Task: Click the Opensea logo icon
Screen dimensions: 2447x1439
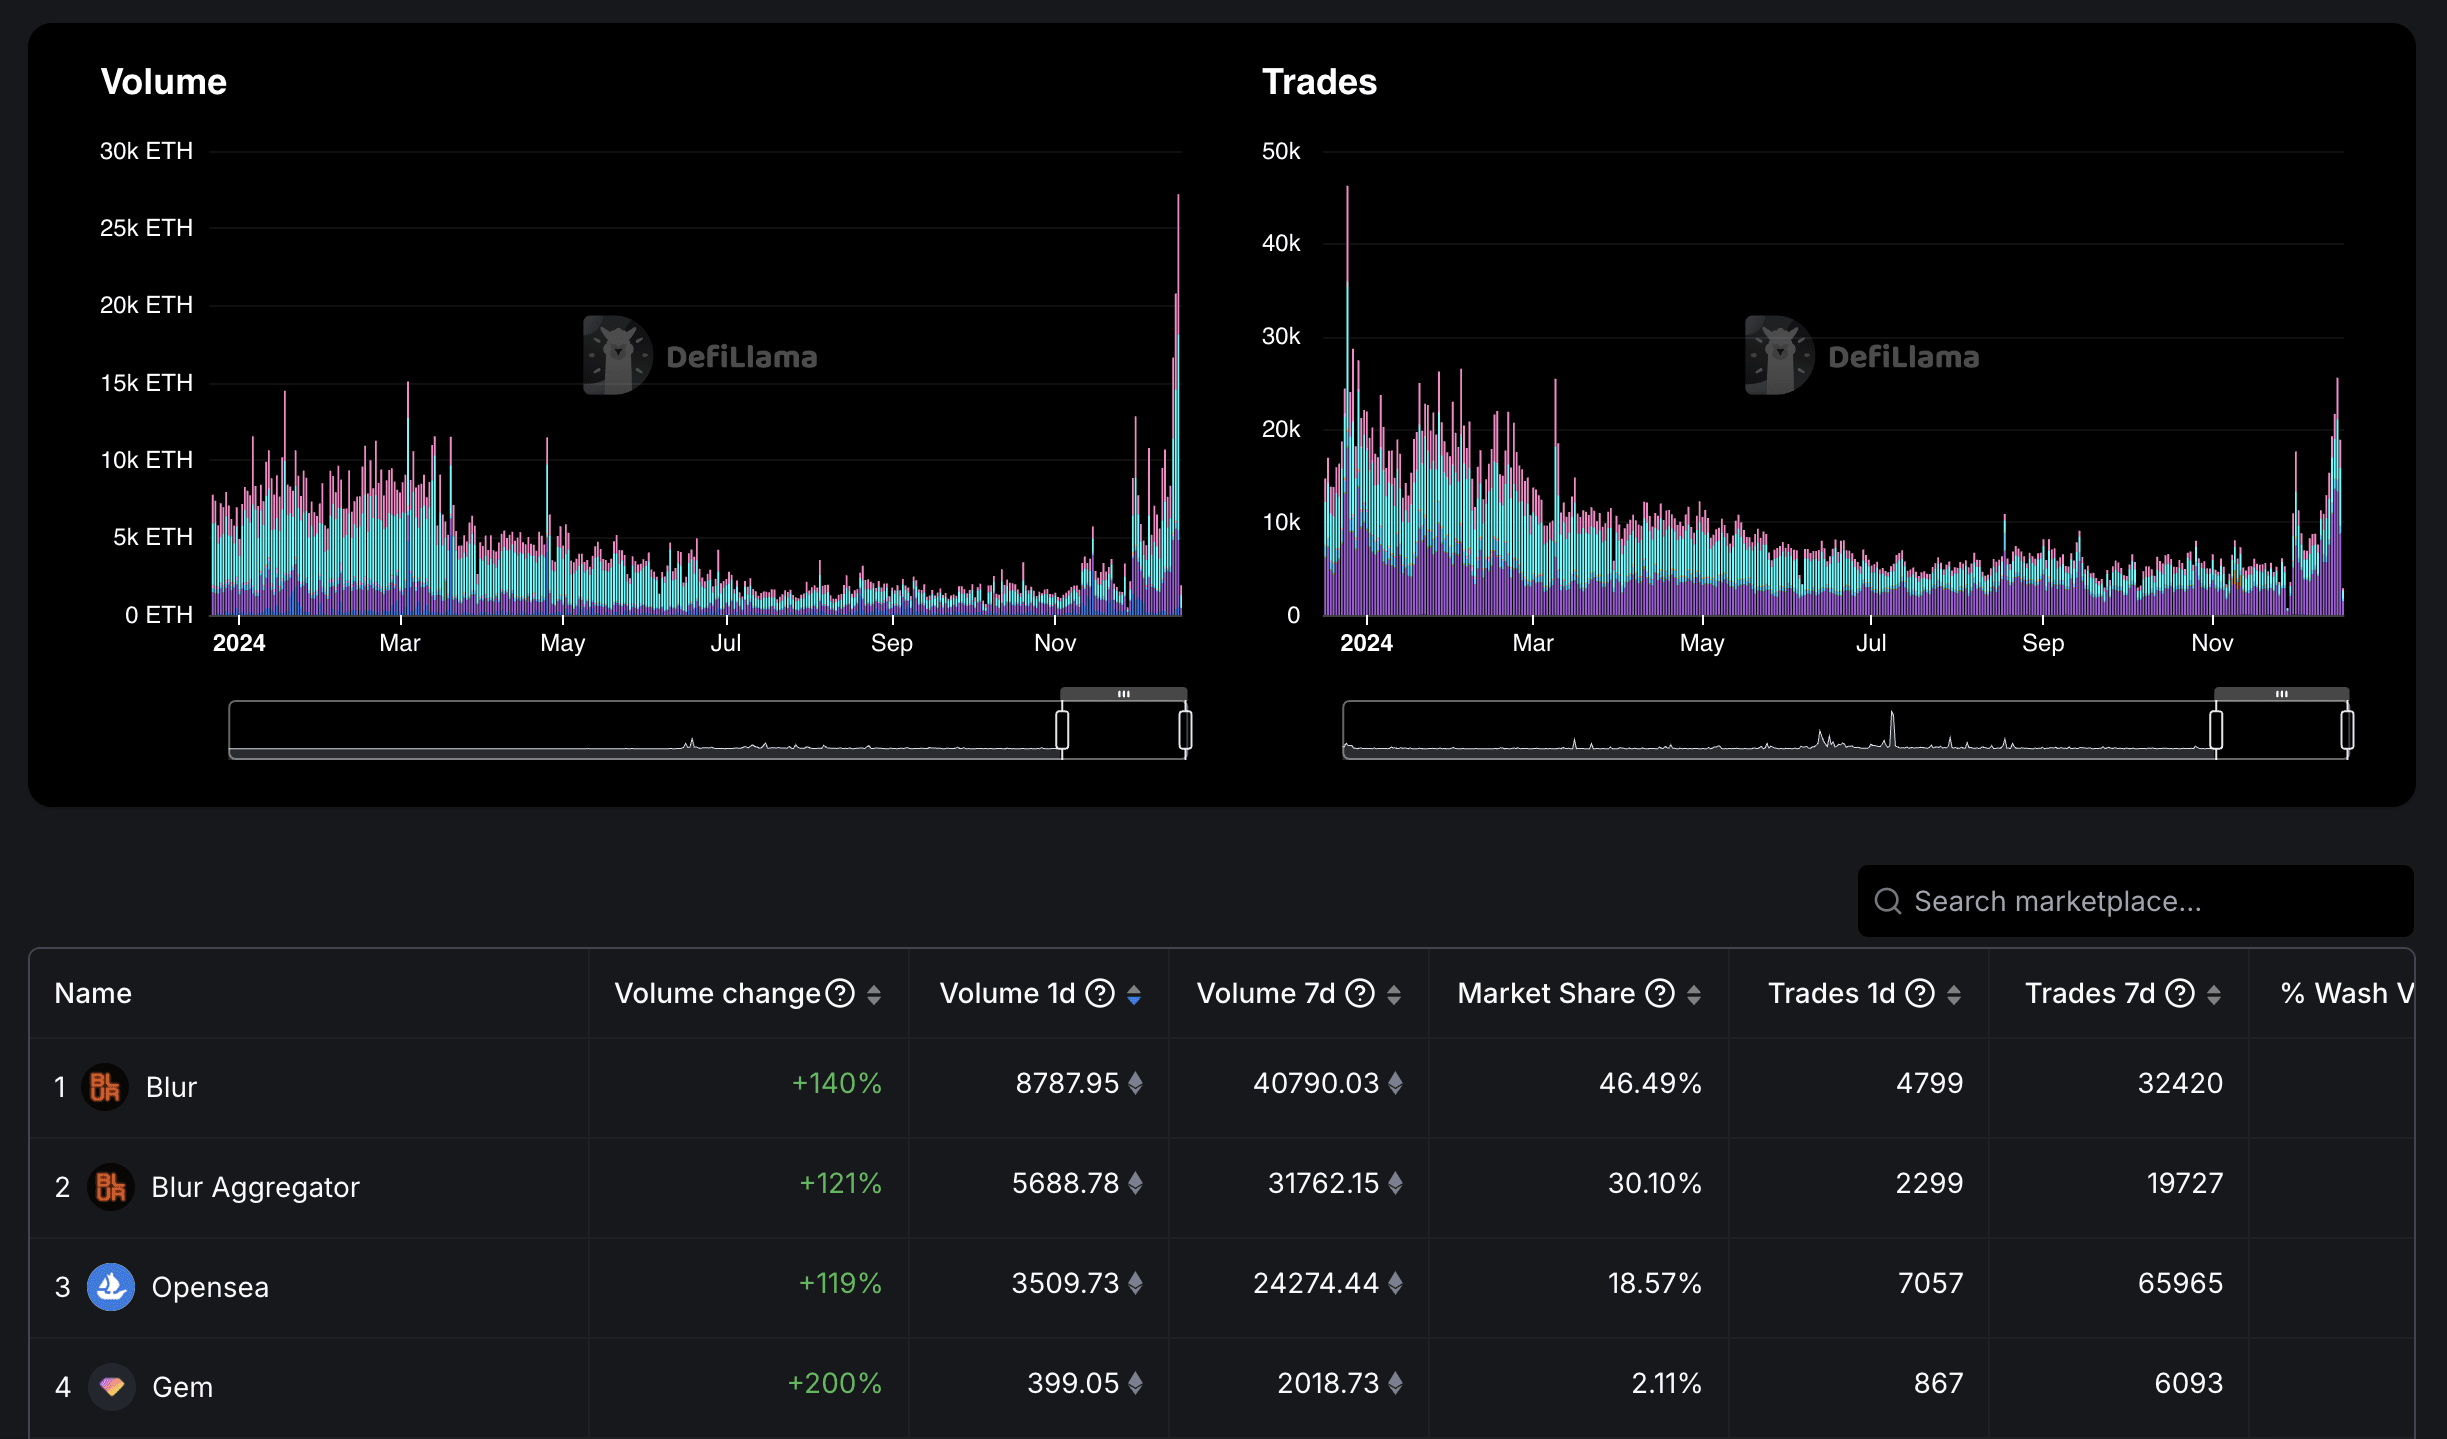Action: 111,1287
